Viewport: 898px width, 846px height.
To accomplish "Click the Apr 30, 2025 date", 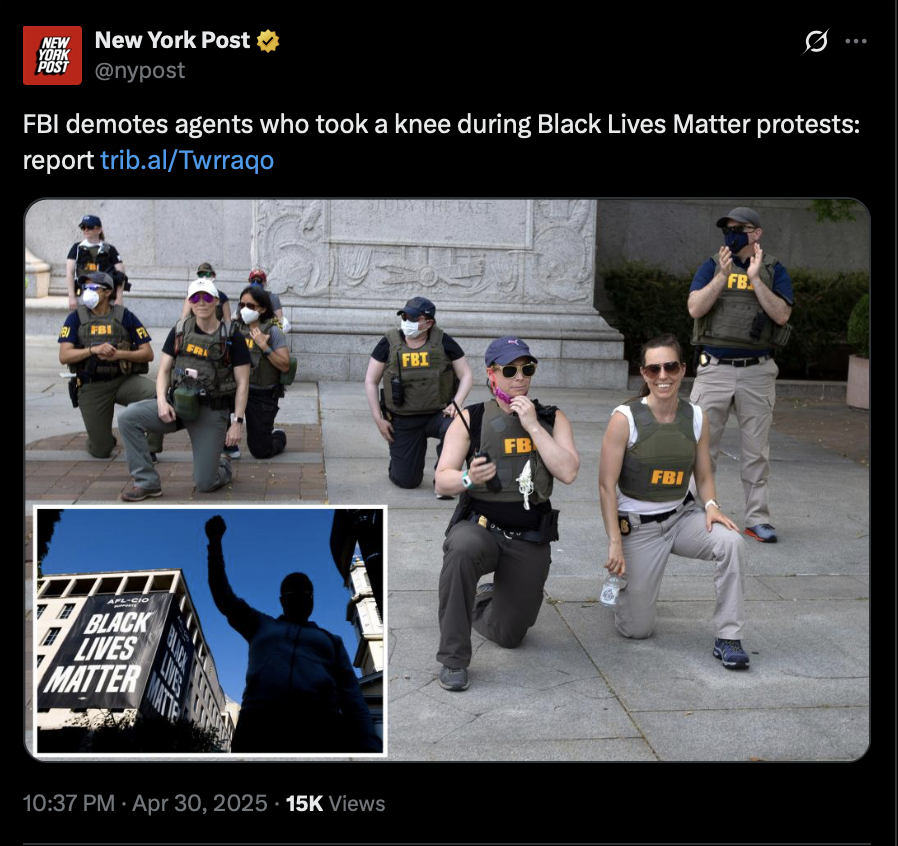I will [x=199, y=803].
